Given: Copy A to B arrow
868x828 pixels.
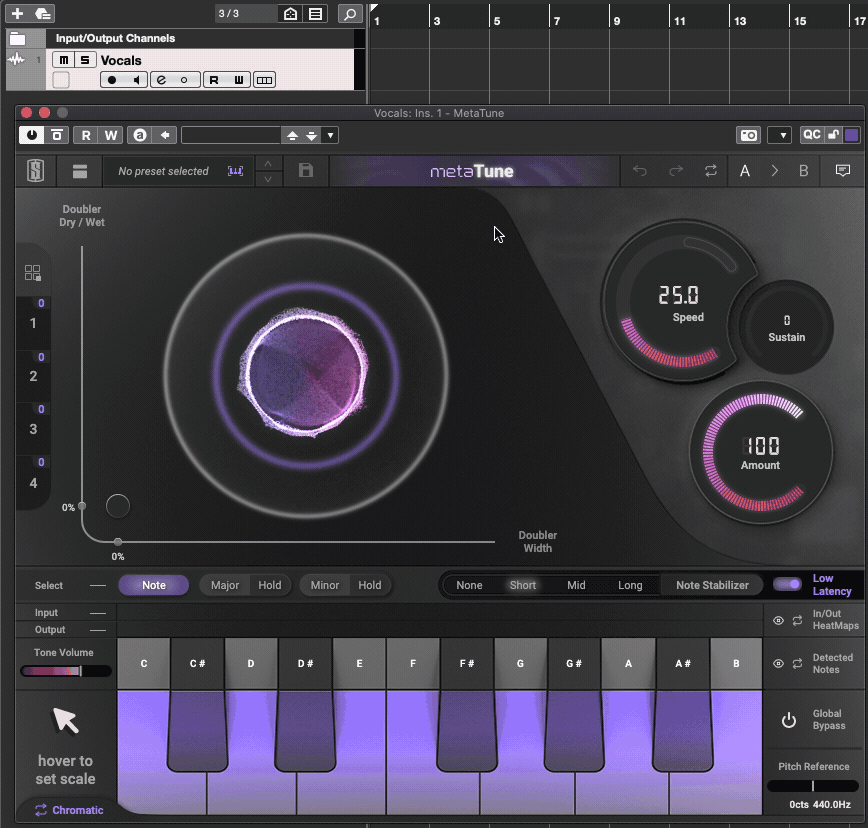Looking at the screenshot, I should [774, 170].
